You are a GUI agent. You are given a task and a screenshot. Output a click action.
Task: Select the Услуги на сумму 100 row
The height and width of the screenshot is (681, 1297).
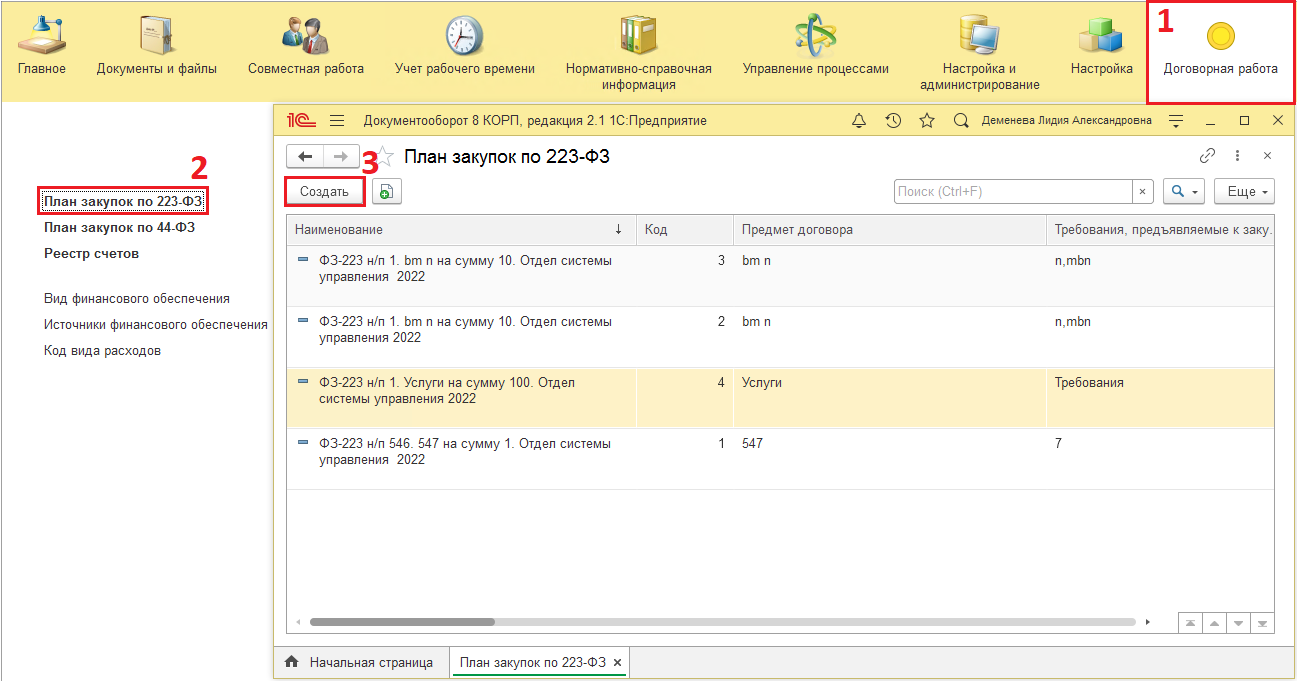point(780,398)
